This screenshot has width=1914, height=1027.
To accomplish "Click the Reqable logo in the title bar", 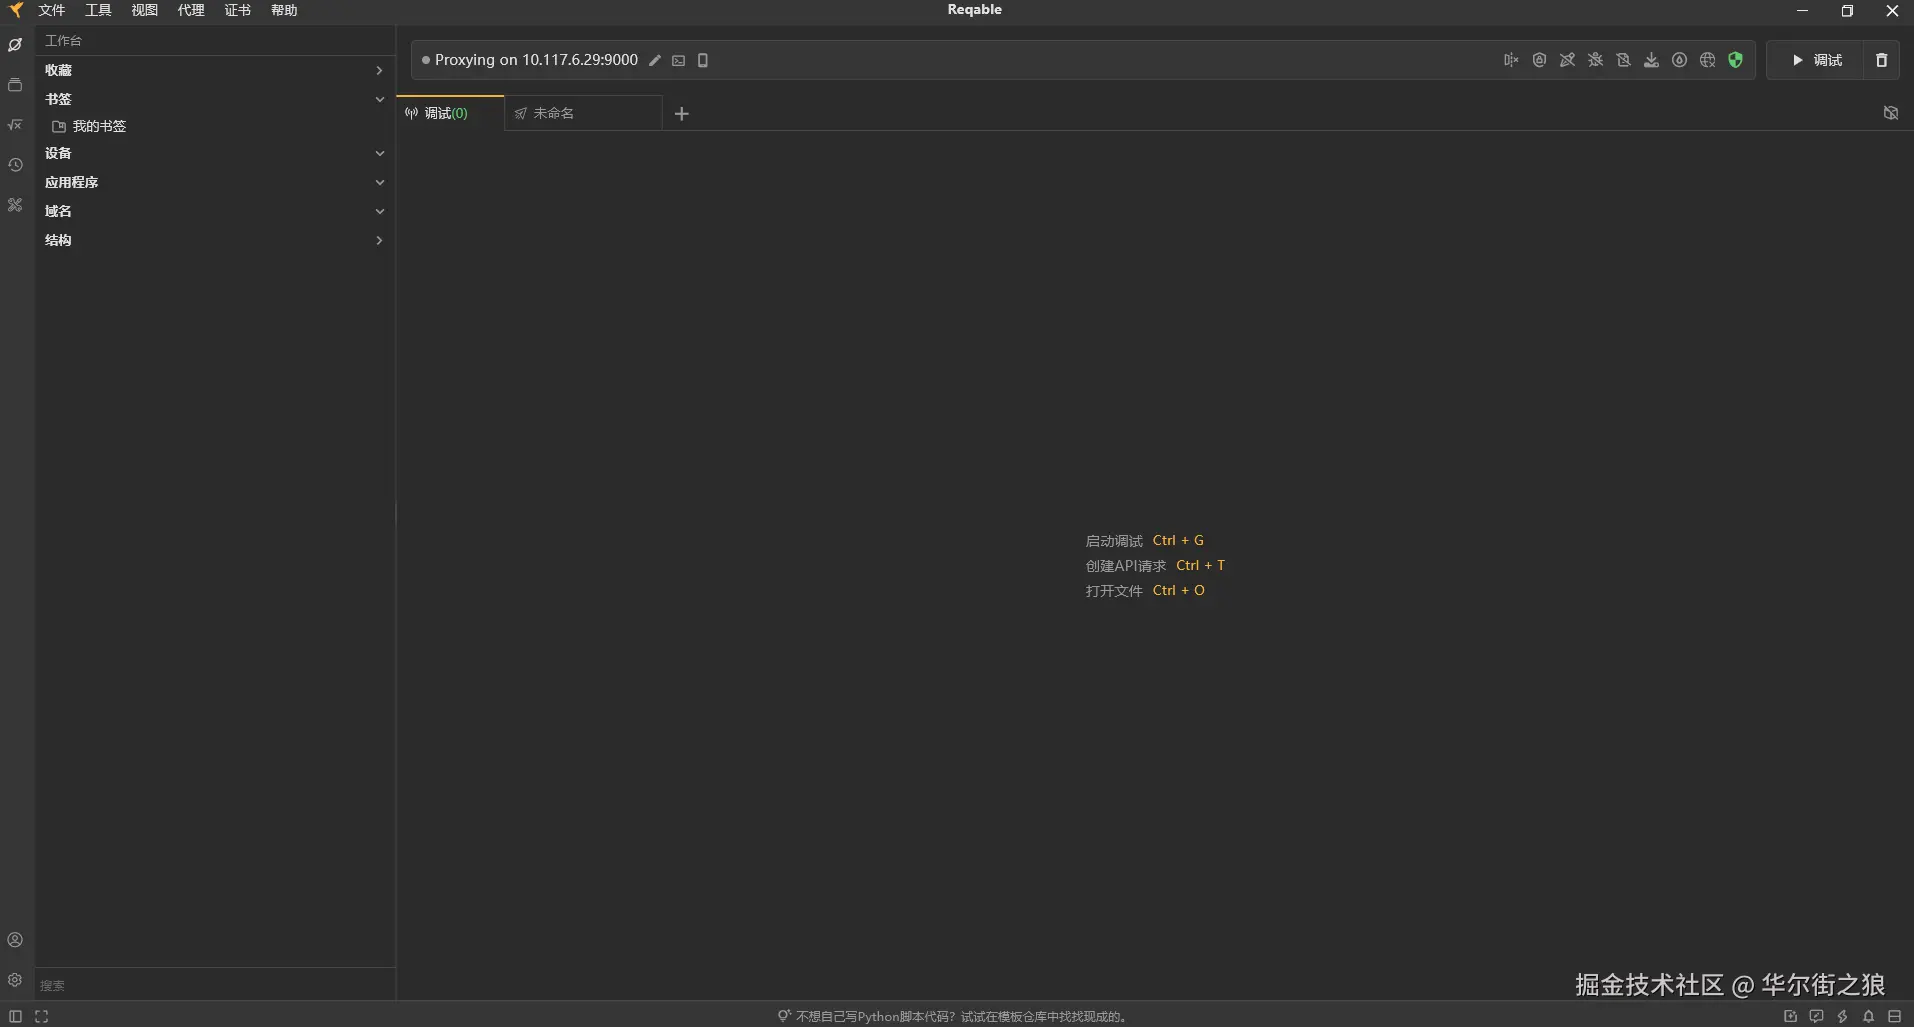I will 16,10.
